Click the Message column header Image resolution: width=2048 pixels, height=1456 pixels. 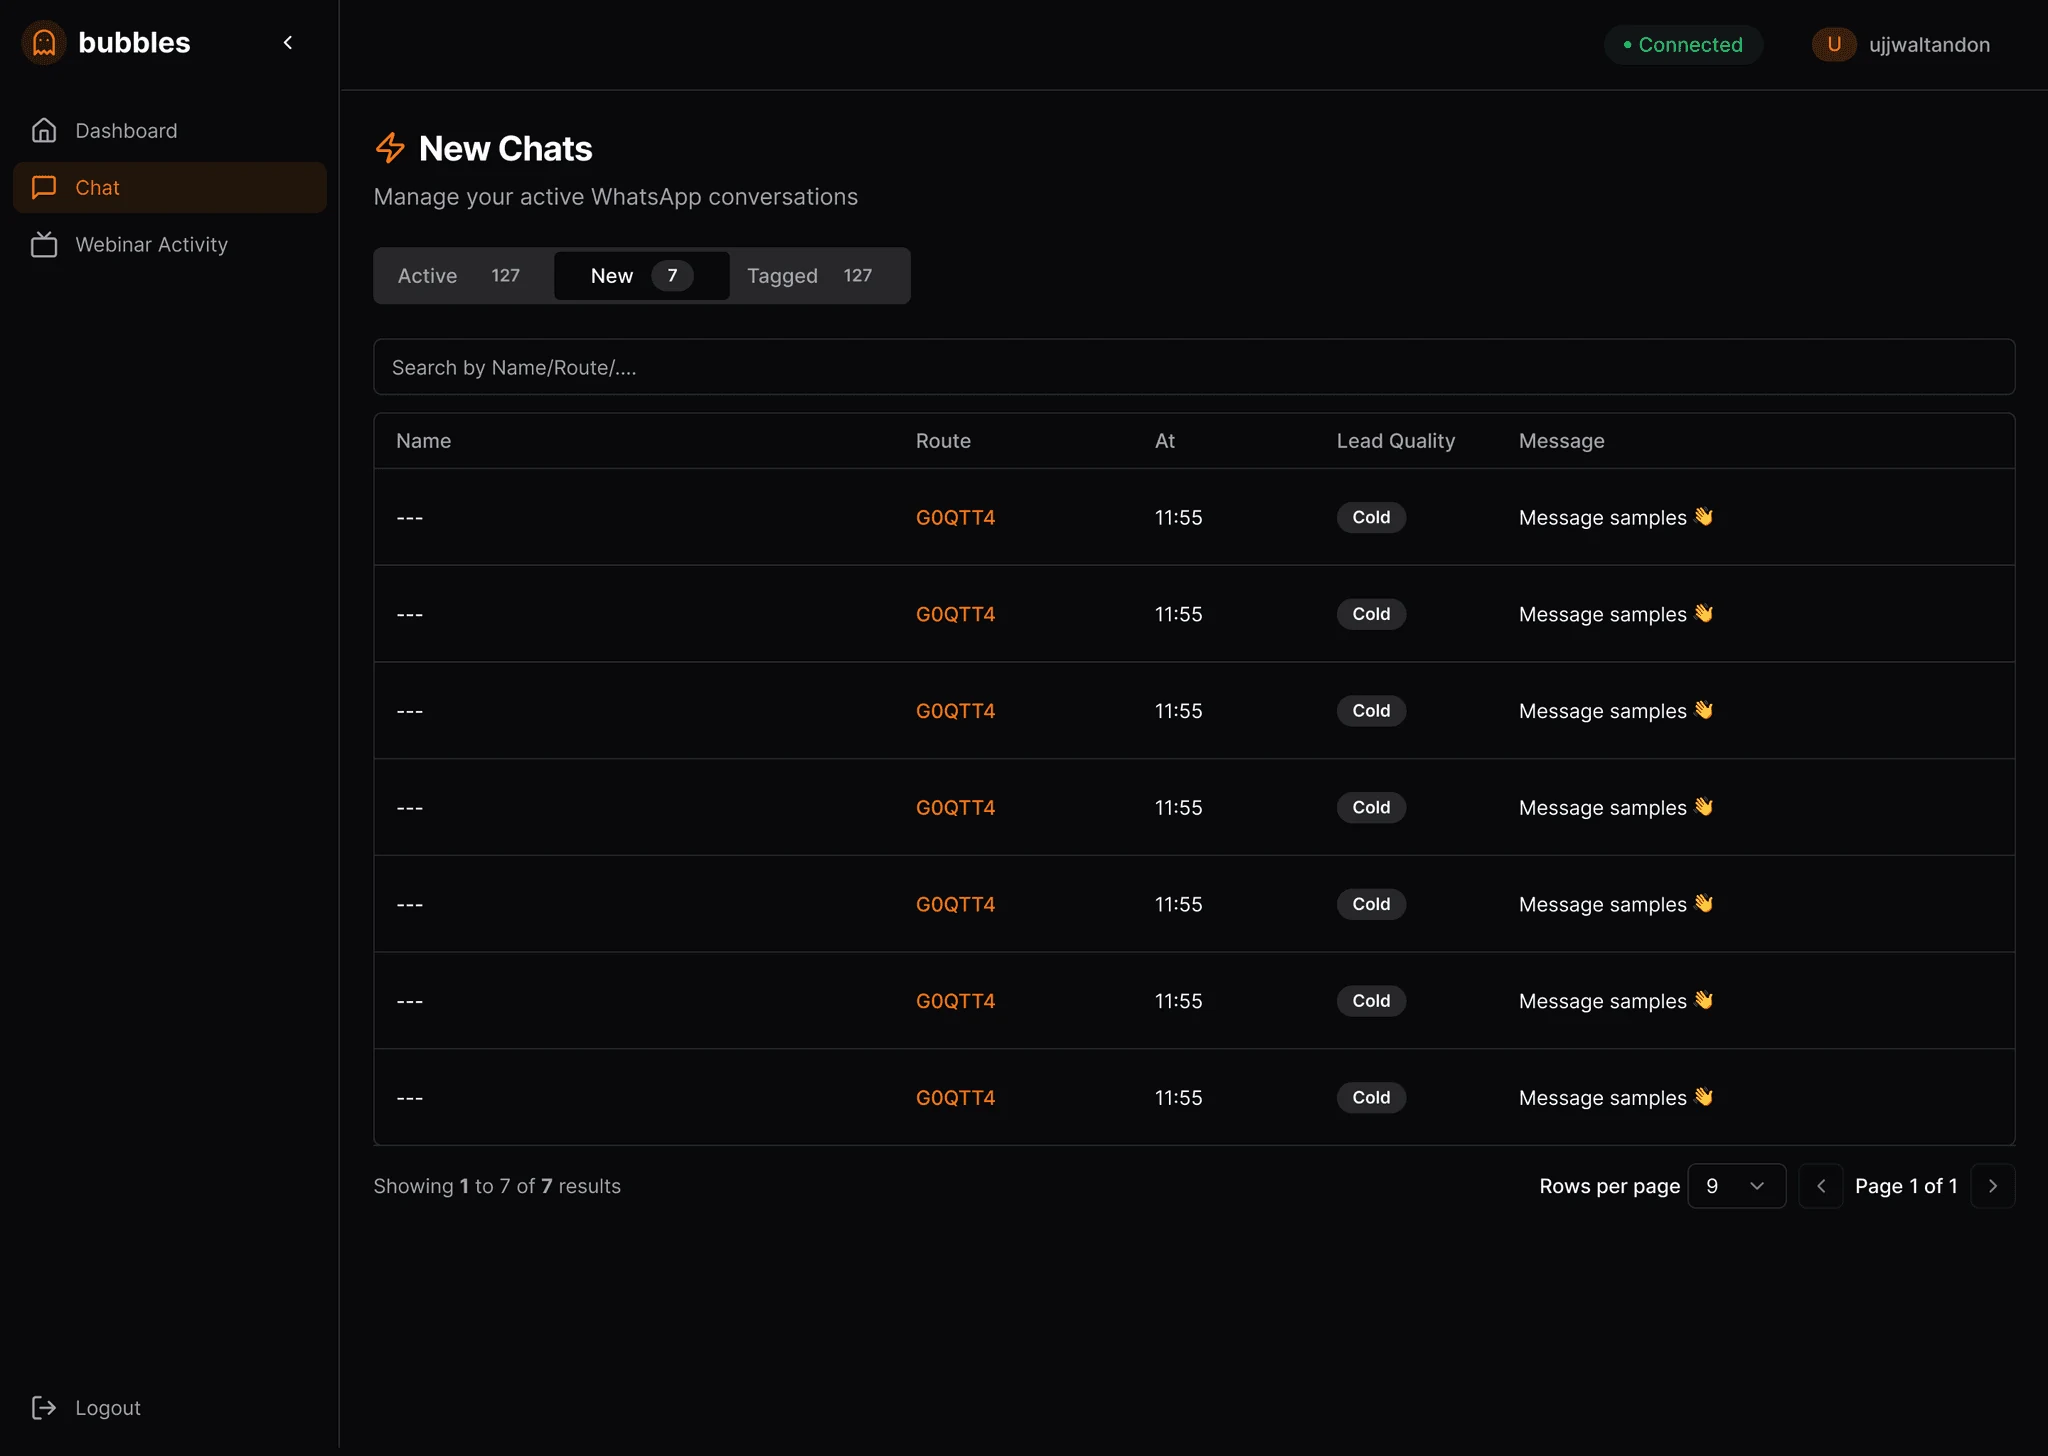(x=1561, y=441)
